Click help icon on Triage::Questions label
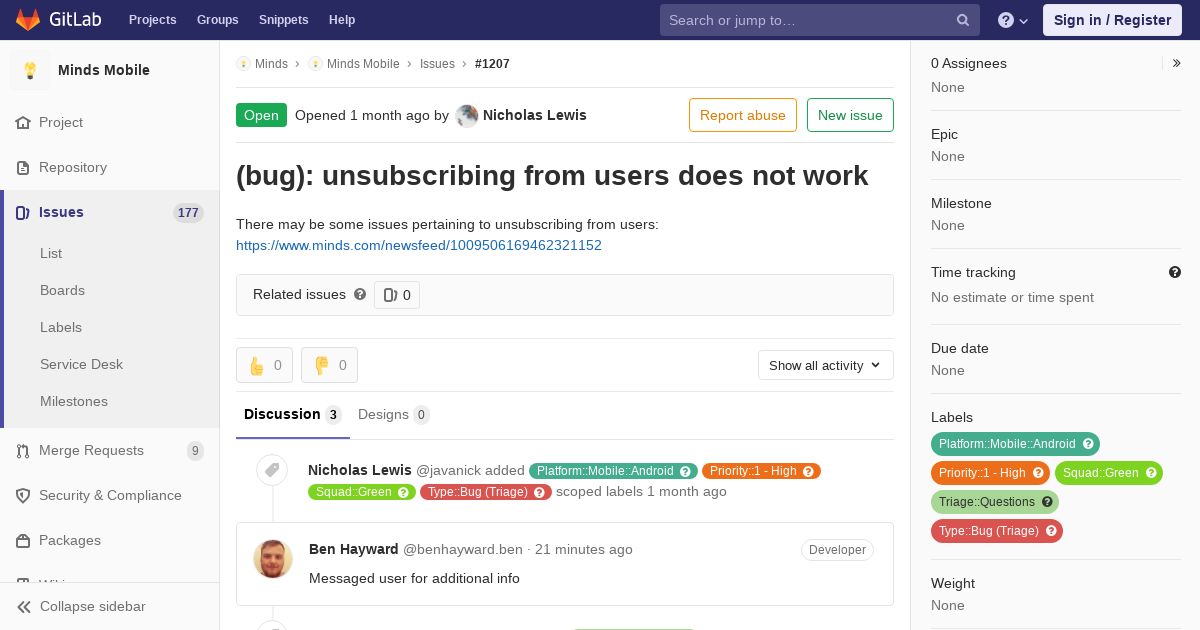Image resolution: width=1200 pixels, height=630 pixels. 1047,502
